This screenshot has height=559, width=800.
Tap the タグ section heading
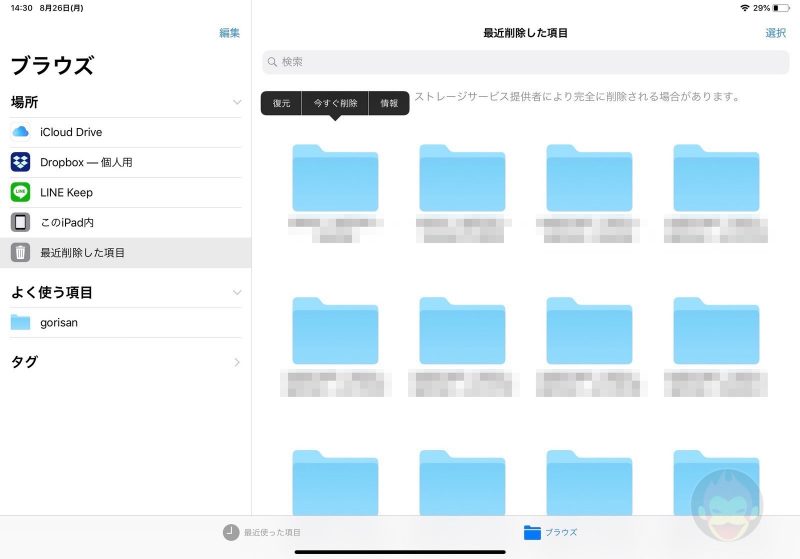[24, 362]
